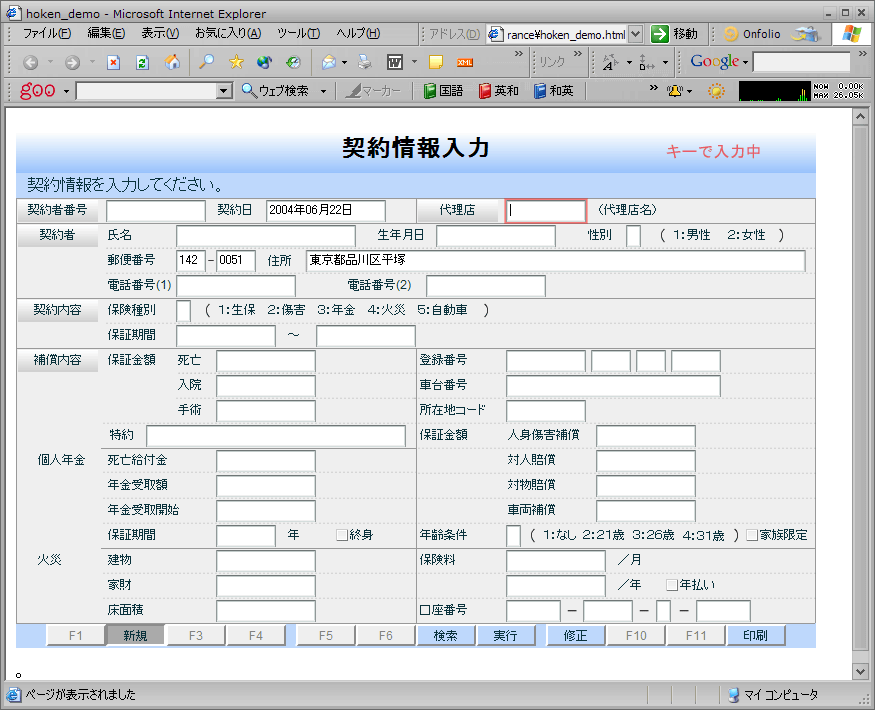Open the ウェブ検索 dropdown arrow

point(323,91)
